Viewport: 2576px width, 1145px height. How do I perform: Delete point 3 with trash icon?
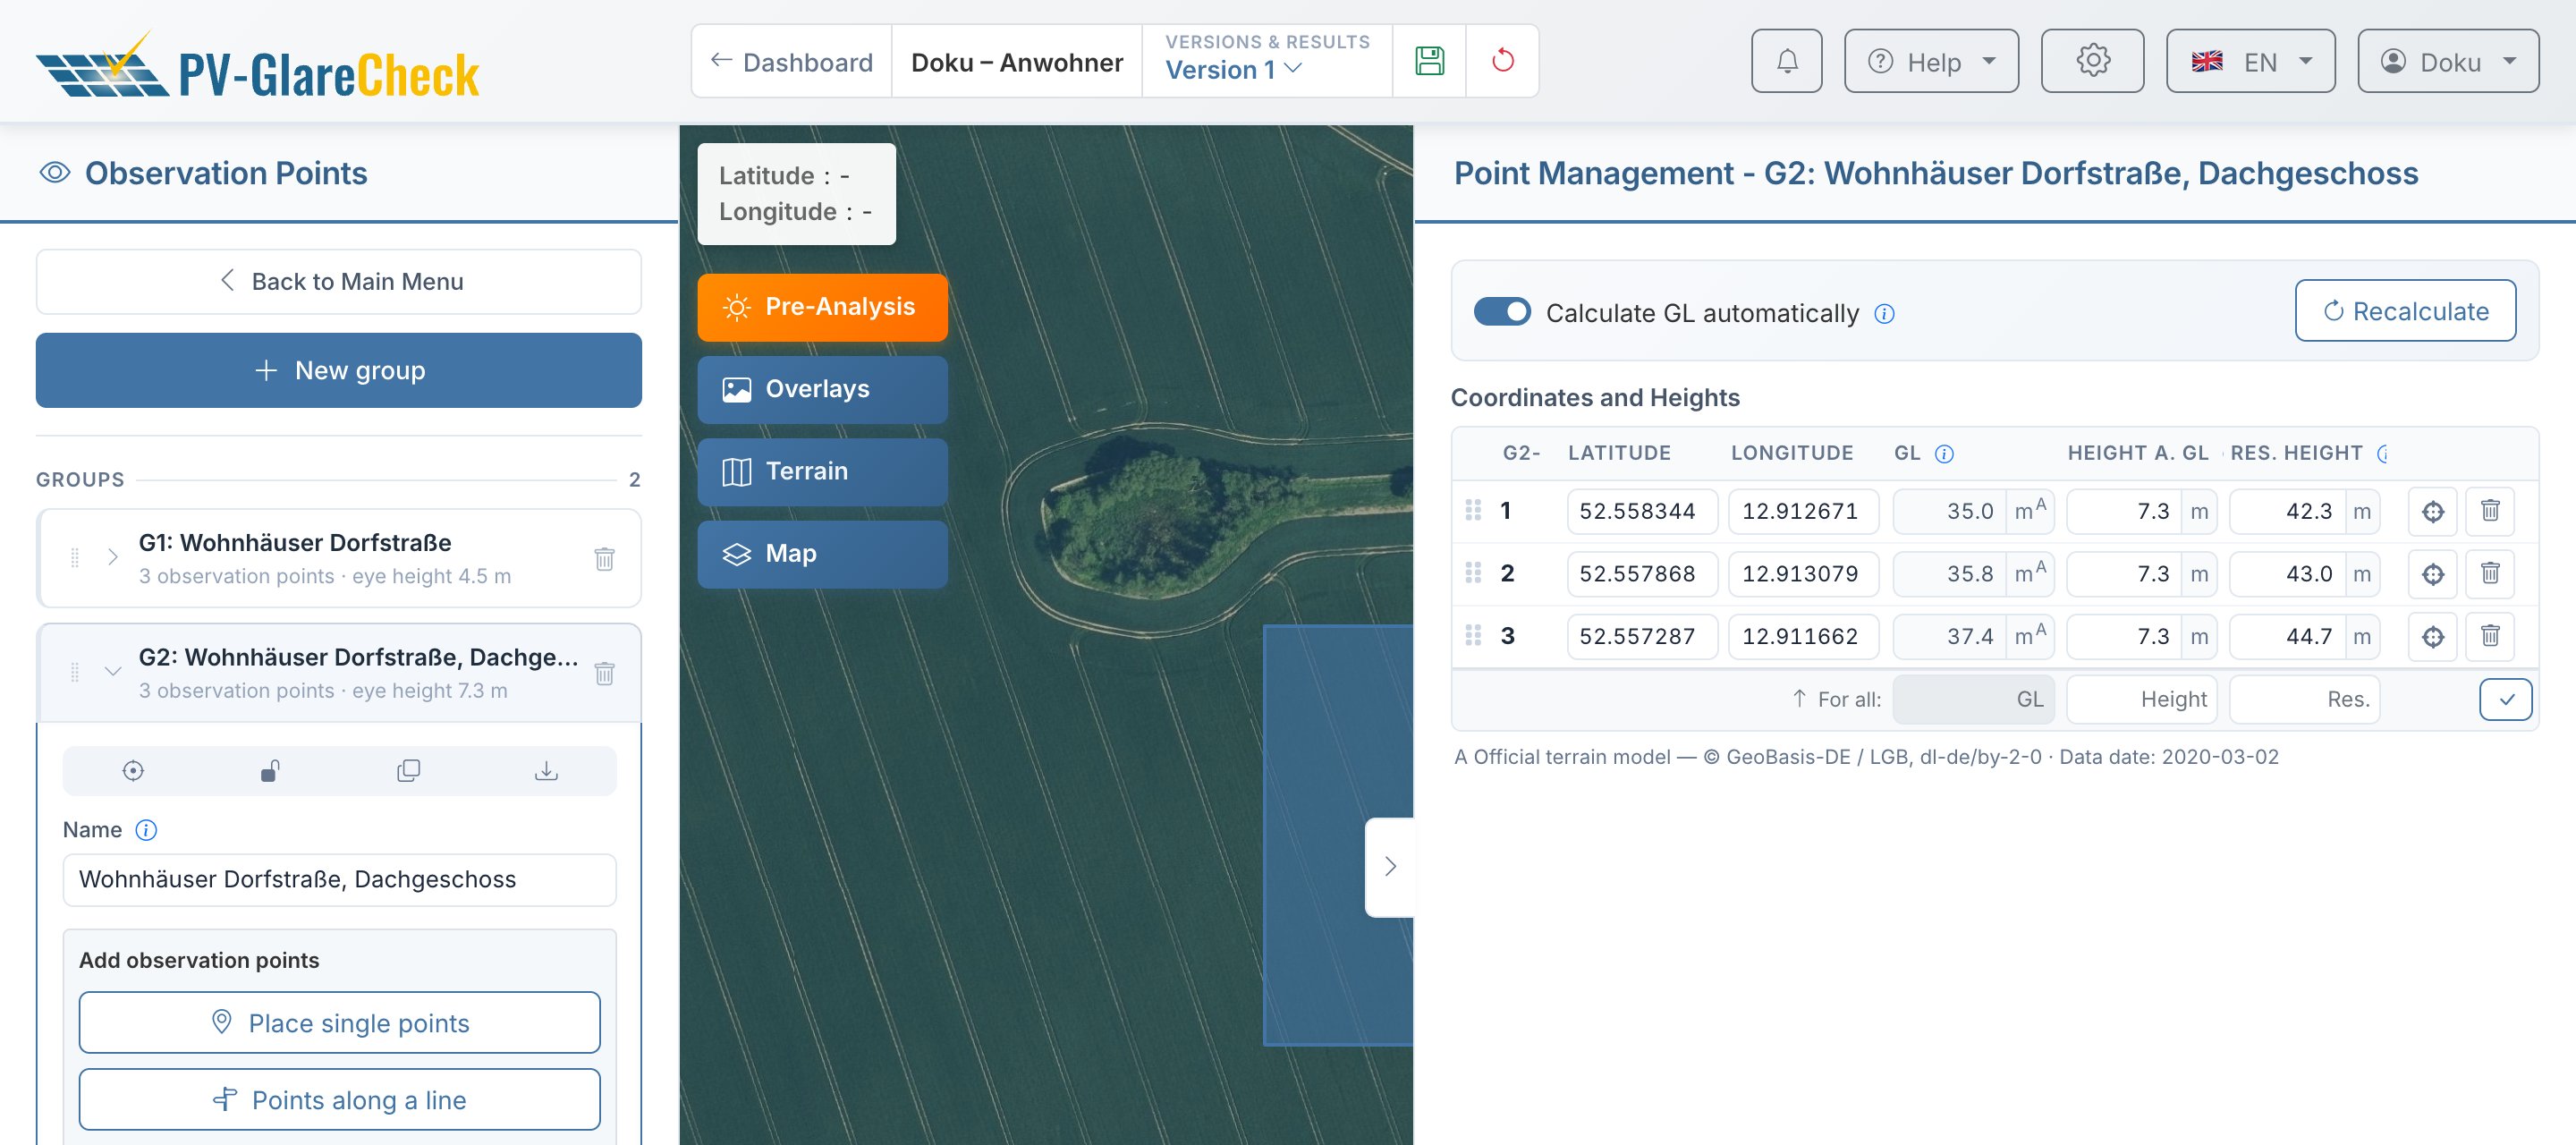(x=2490, y=637)
